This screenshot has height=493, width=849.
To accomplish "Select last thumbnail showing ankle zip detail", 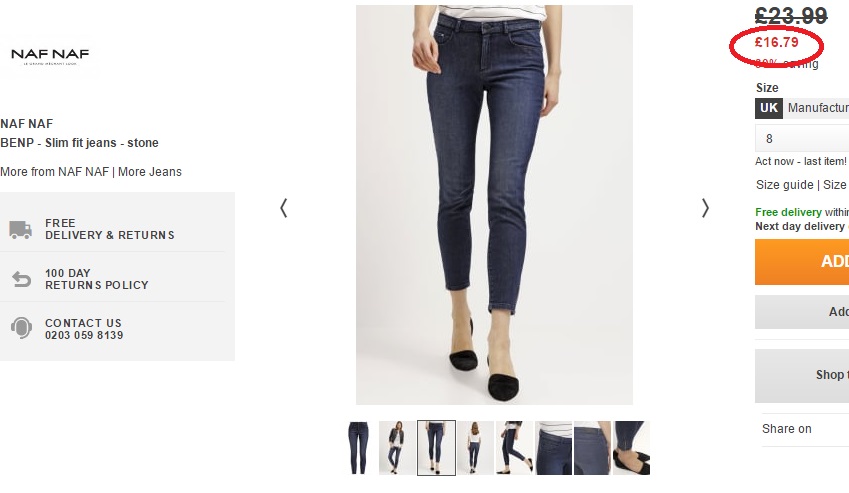I will click(x=631, y=448).
